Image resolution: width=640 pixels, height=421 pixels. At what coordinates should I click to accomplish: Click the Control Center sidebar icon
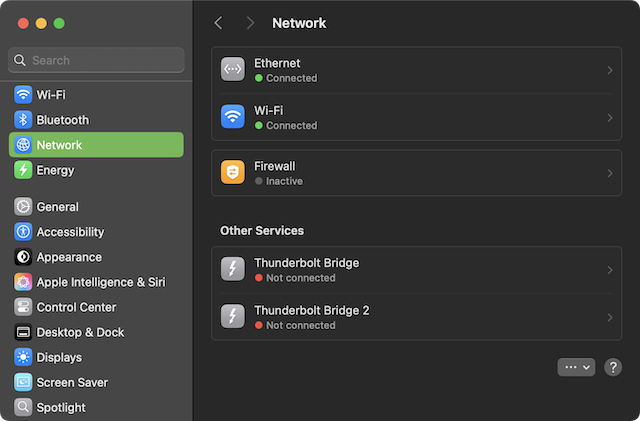[23, 307]
